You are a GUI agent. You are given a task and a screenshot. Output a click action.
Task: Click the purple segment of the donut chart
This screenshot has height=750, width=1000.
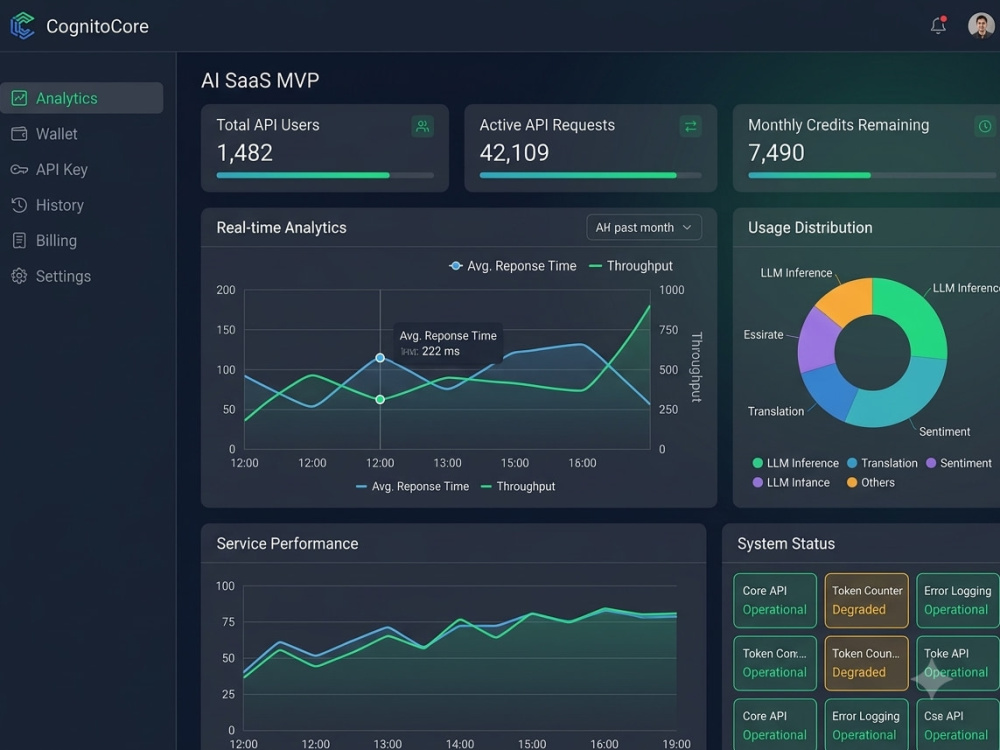point(818,340)
